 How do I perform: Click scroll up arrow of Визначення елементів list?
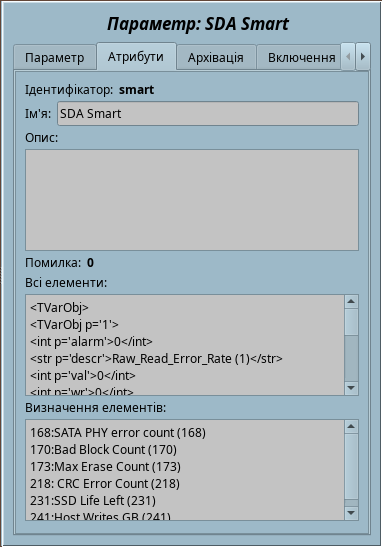pos(351,427)
